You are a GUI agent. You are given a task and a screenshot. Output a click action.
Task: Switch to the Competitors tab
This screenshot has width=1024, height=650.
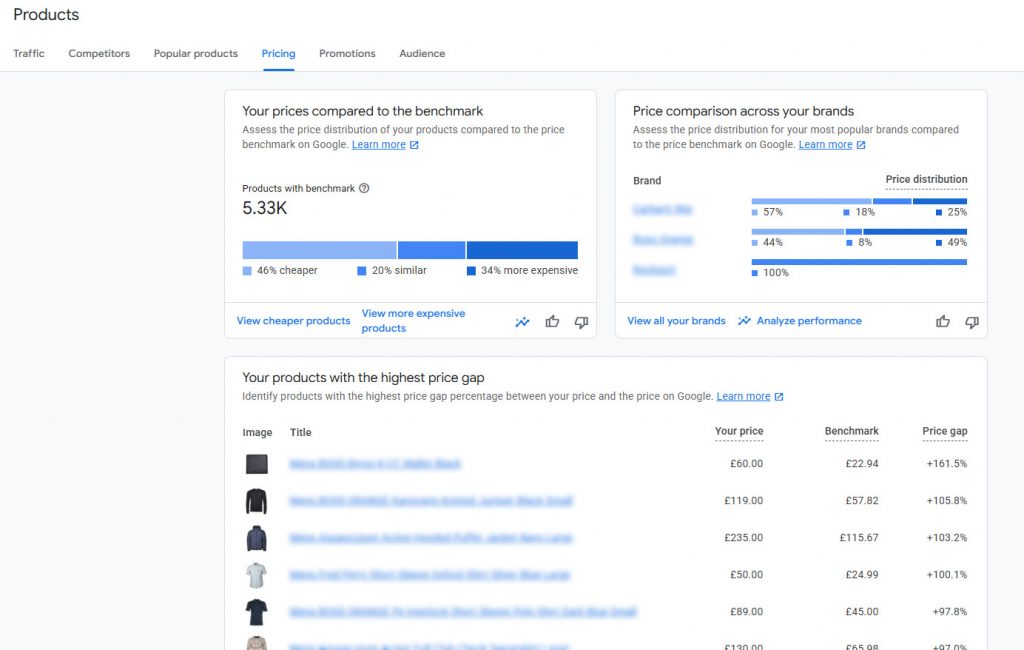tap(99, 54)
